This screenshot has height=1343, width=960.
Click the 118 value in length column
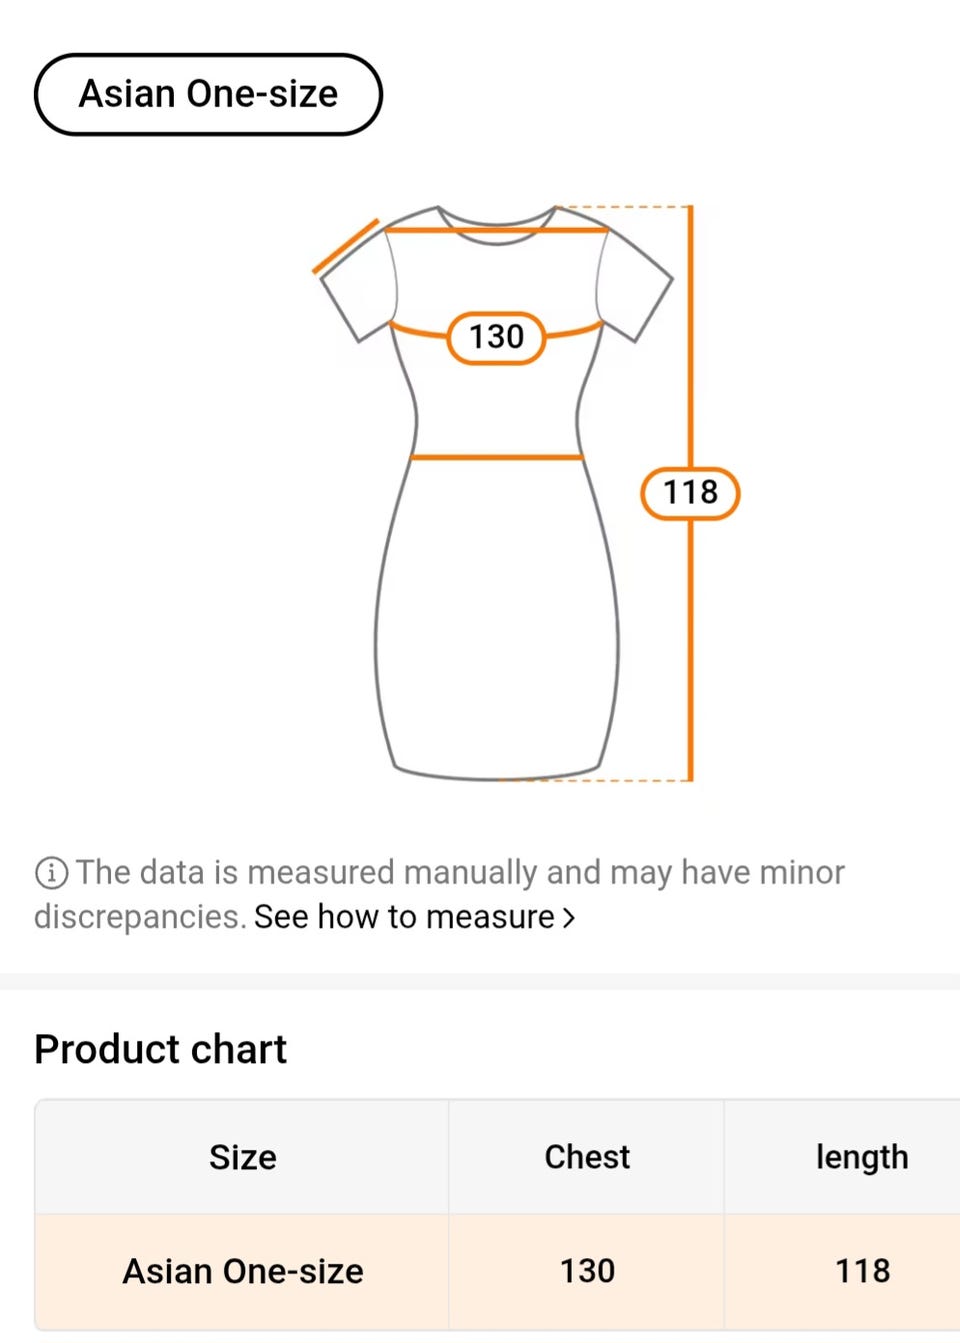(x=861, y=1271)
